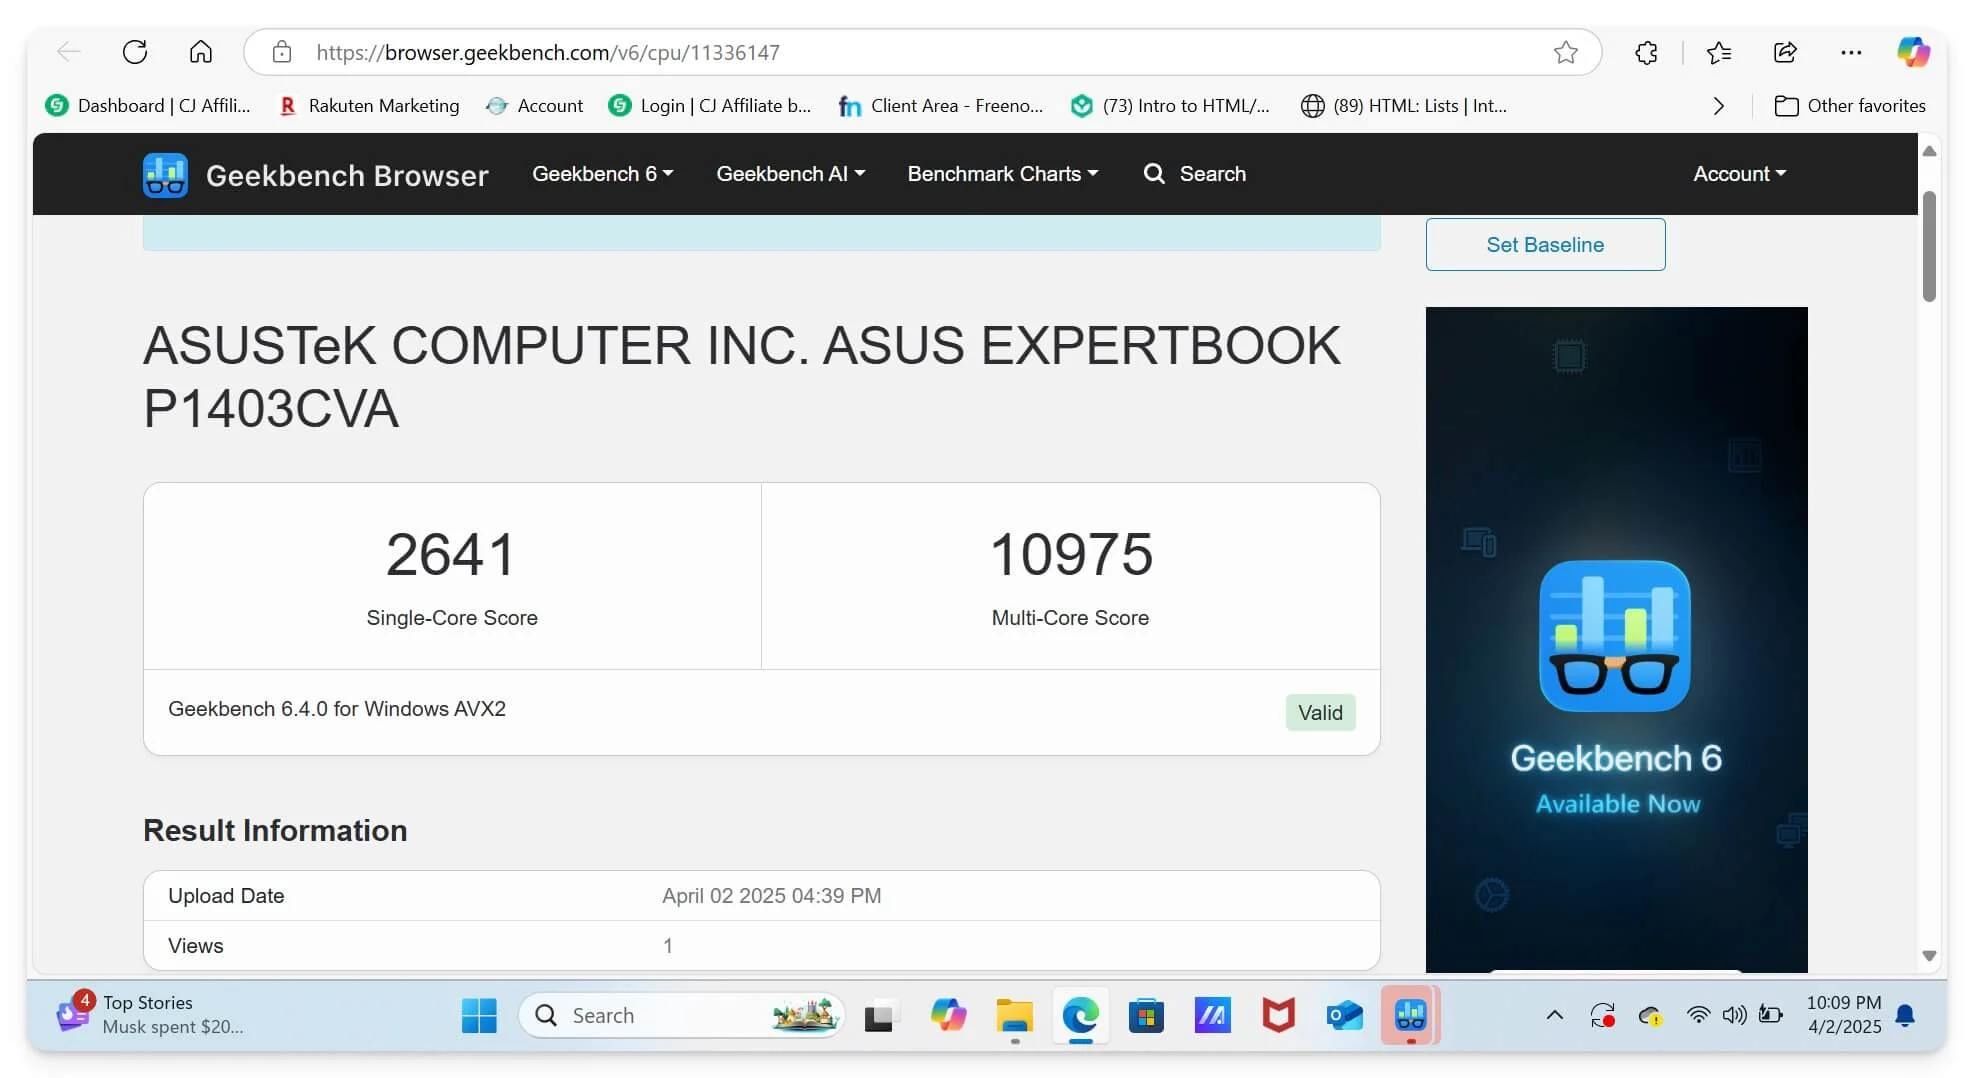Viewport: 1974px width, 1078px height.
Task: Open Geekbench app on the taskbar
Action: pyautogui.click(x=1410, y=1016)
